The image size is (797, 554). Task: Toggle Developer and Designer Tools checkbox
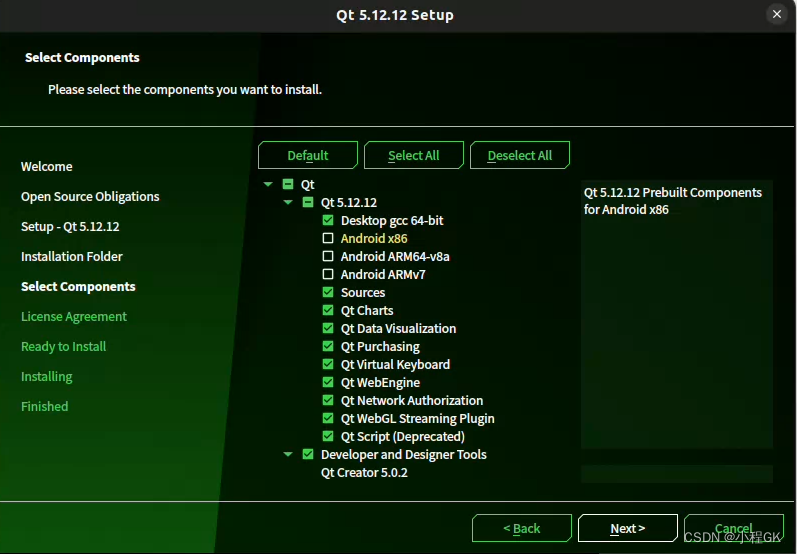[308, 454]
